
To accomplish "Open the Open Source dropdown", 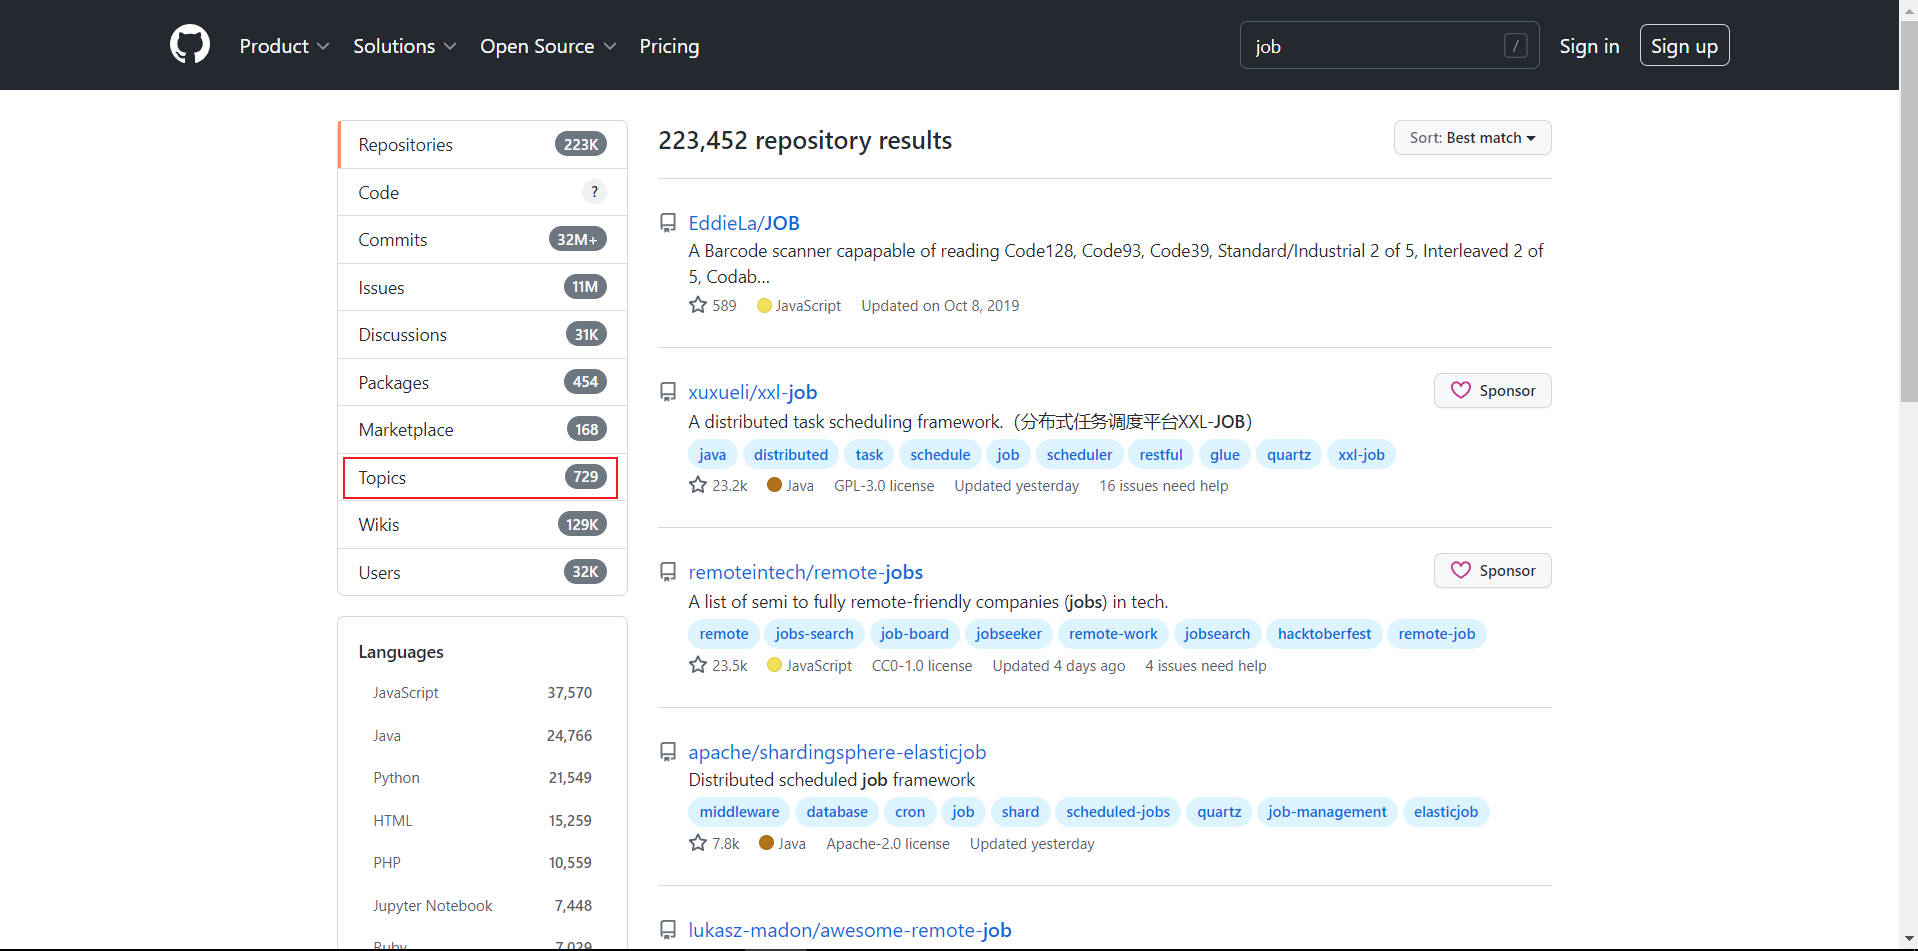I will [x=548, y=46].
